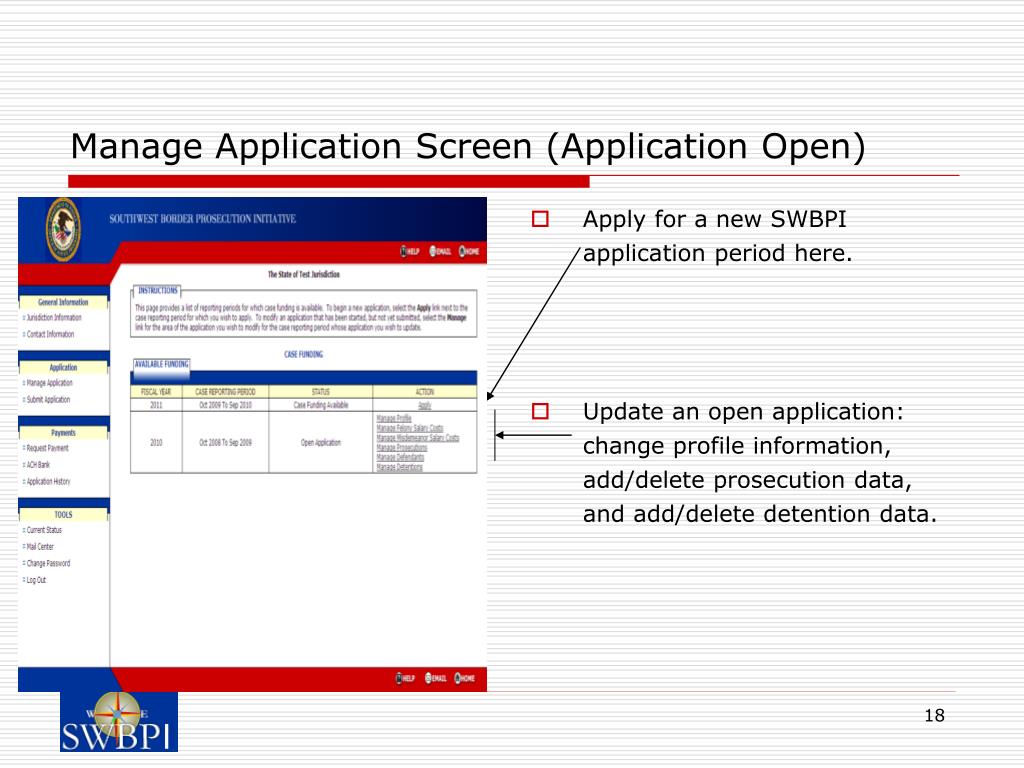1024x768 pixels.
Task: Go Home using the top red bar
Action: tap(469, 251)
